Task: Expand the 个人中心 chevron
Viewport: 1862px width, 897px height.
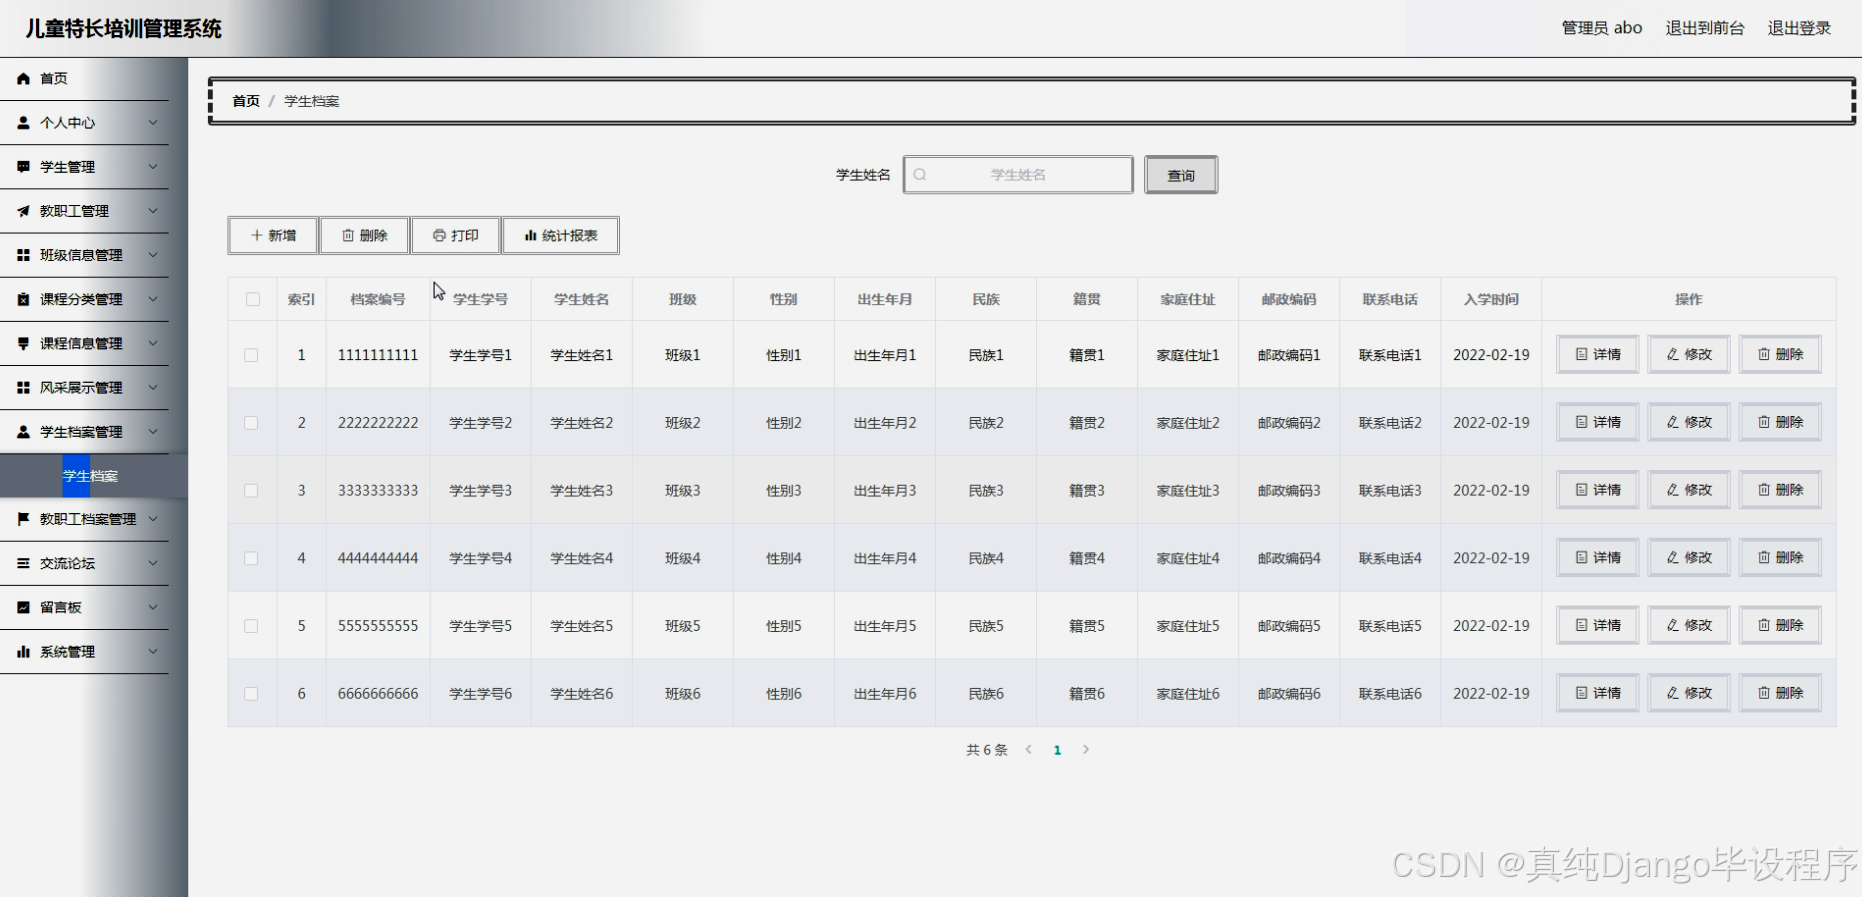Action: [153, 122]
